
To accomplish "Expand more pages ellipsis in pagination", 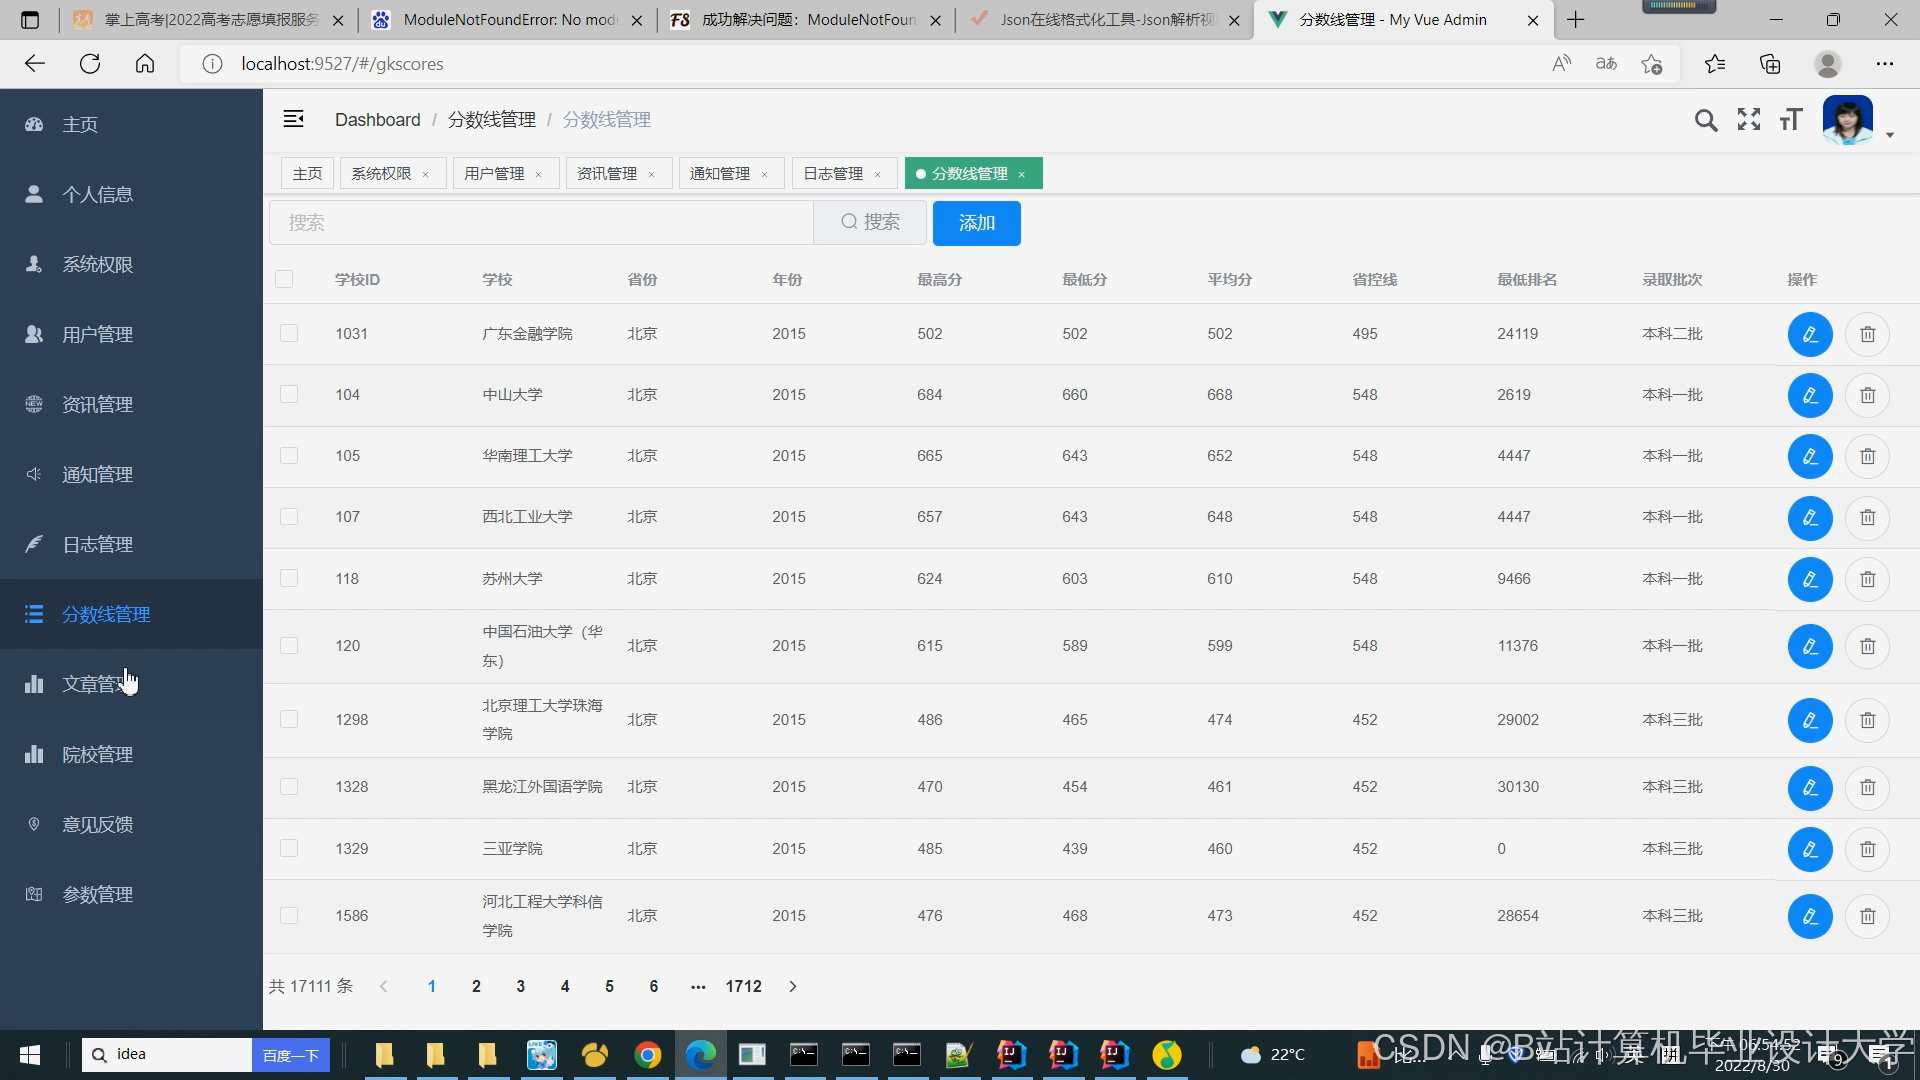I will point(698,986).
